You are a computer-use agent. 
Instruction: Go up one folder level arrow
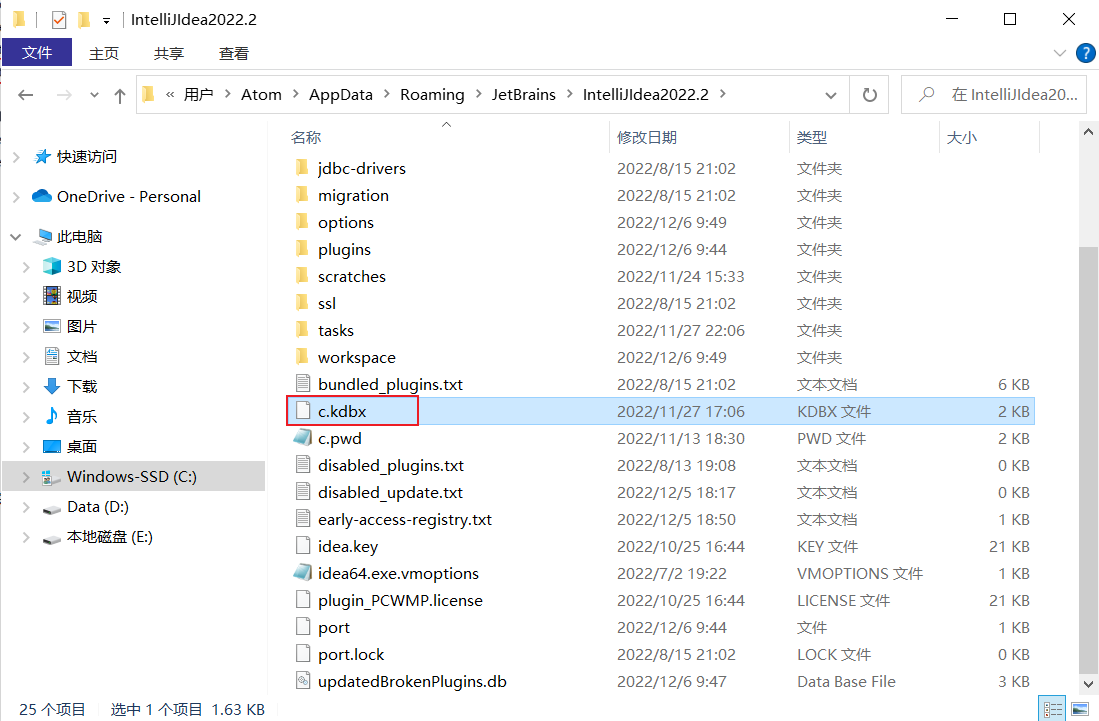click(x=120, y=95)
